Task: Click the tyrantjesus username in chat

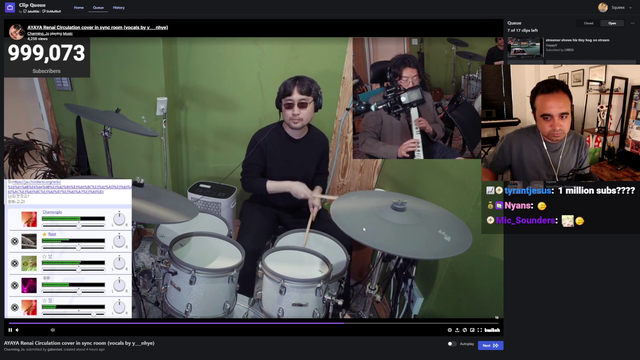Action: [528, 191]
